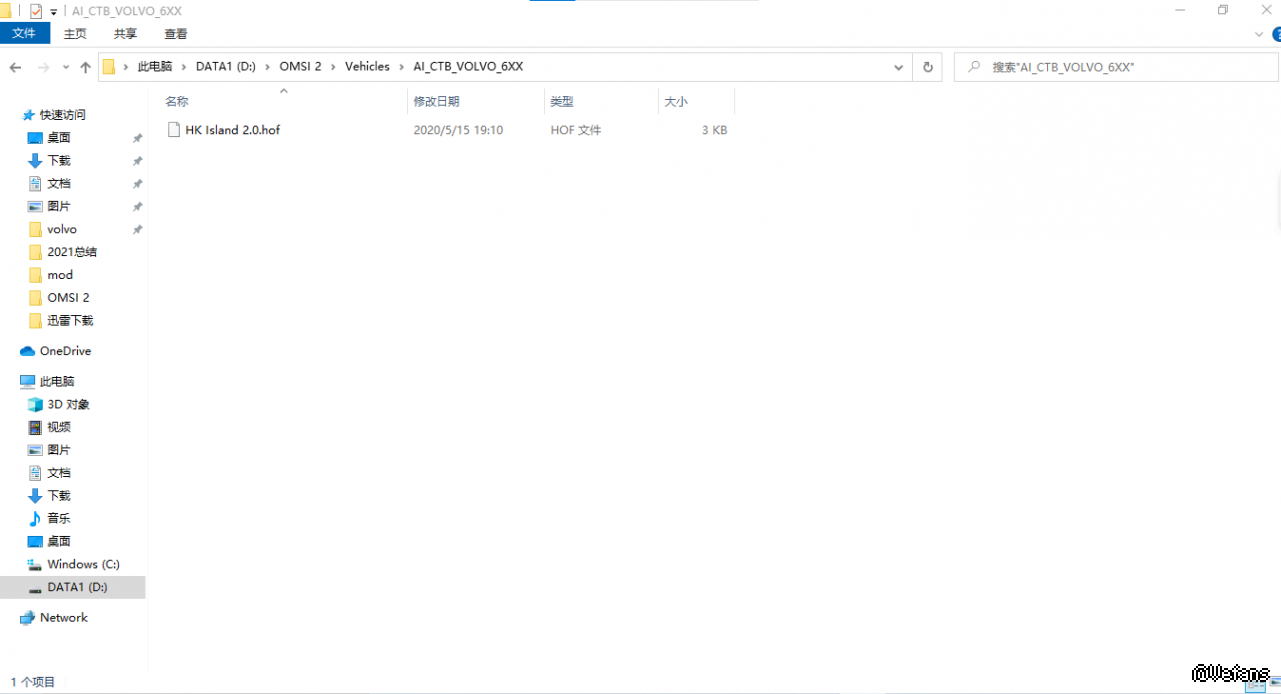Click OMSI 2 in the breadcrumb path

300,67
